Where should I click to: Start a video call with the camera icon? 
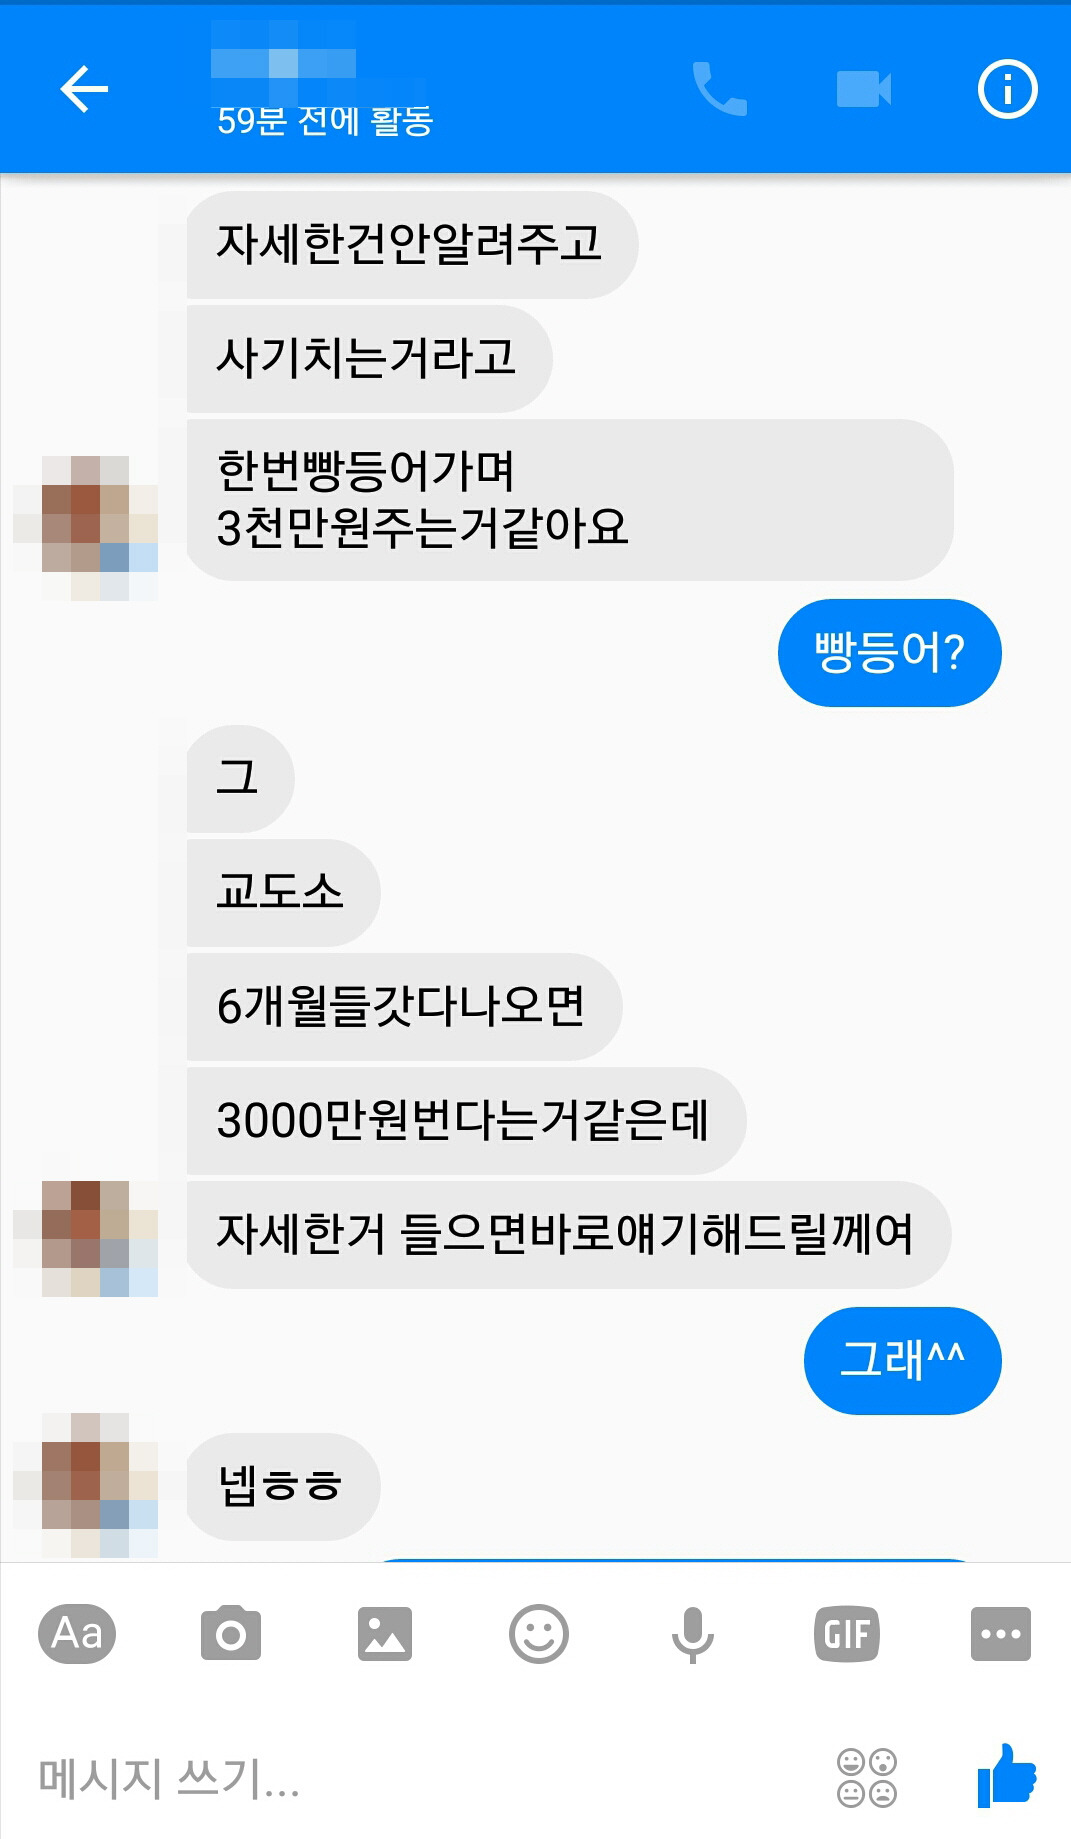click(864, 89)
